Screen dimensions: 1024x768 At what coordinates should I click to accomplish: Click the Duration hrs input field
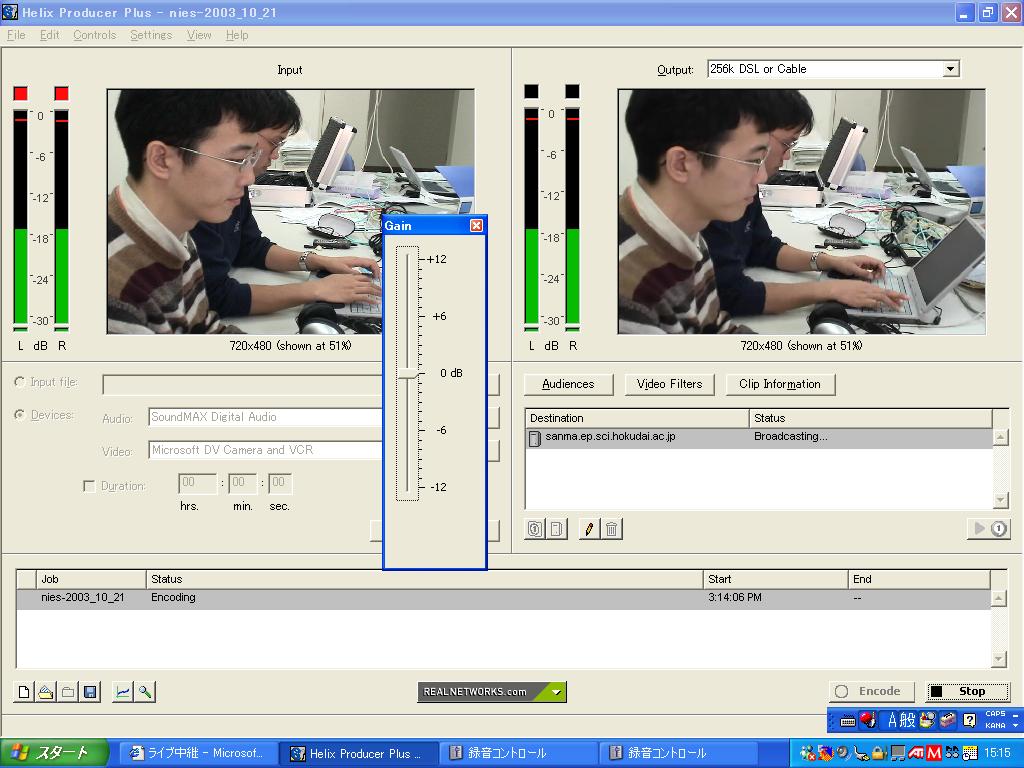point(197,484)
